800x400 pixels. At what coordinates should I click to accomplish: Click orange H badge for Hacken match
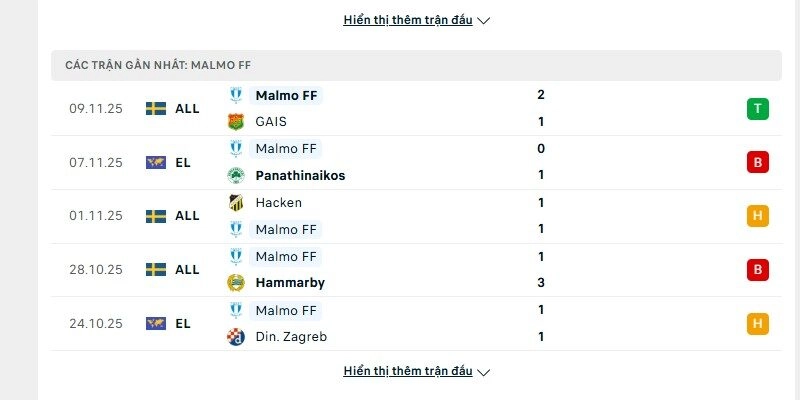757,216
